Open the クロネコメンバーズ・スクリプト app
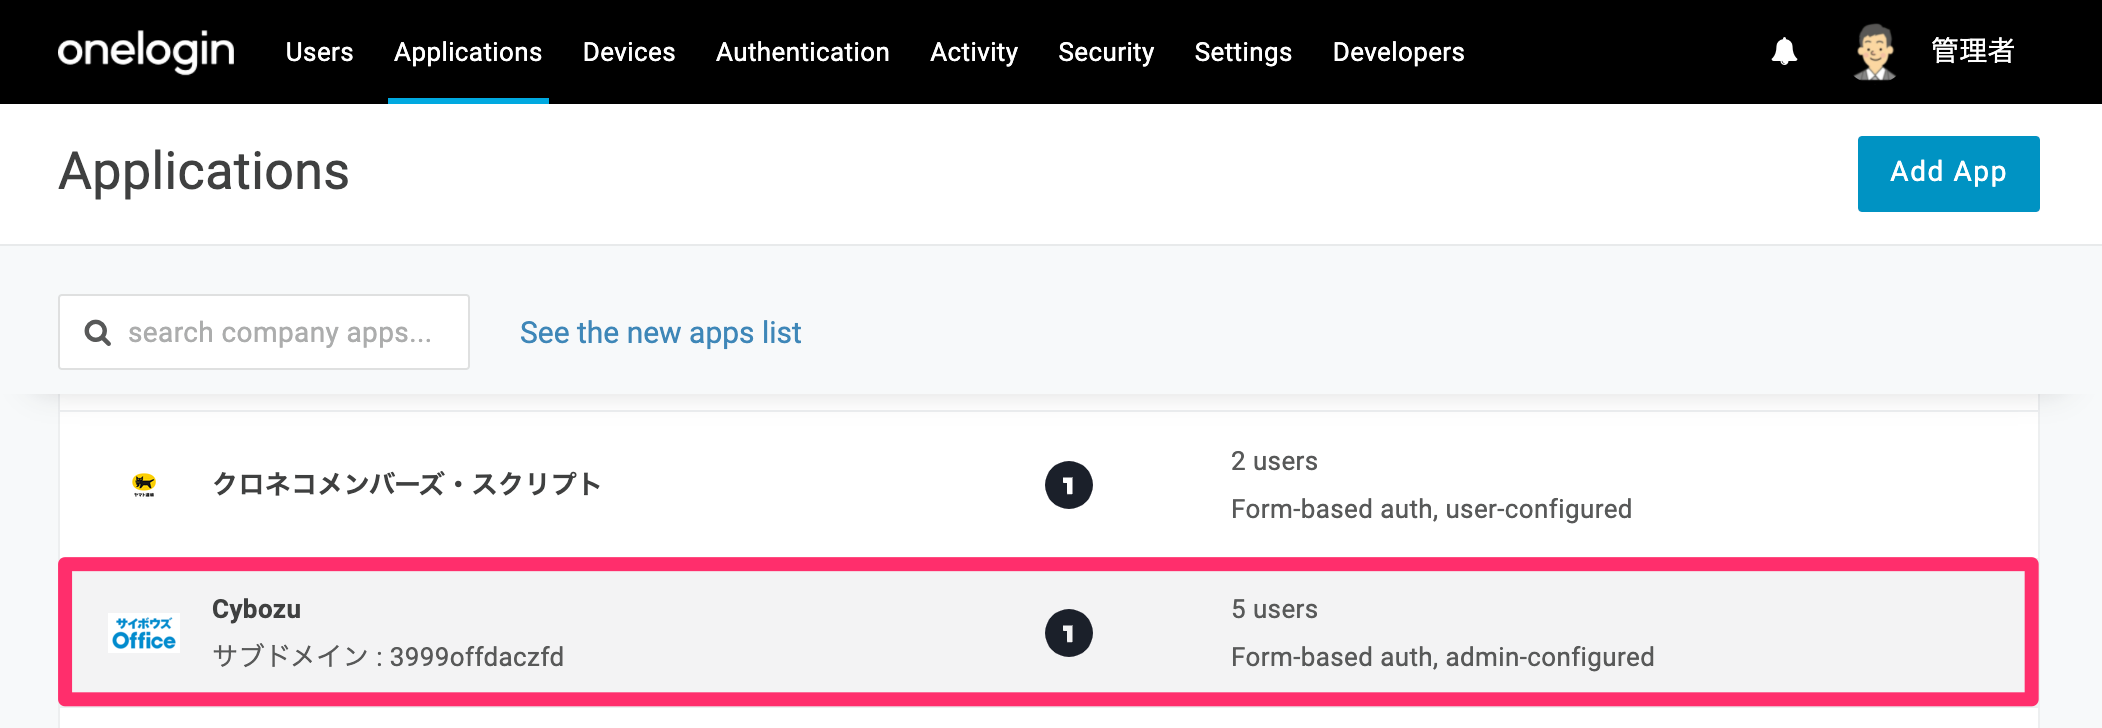 click(406, 485)
